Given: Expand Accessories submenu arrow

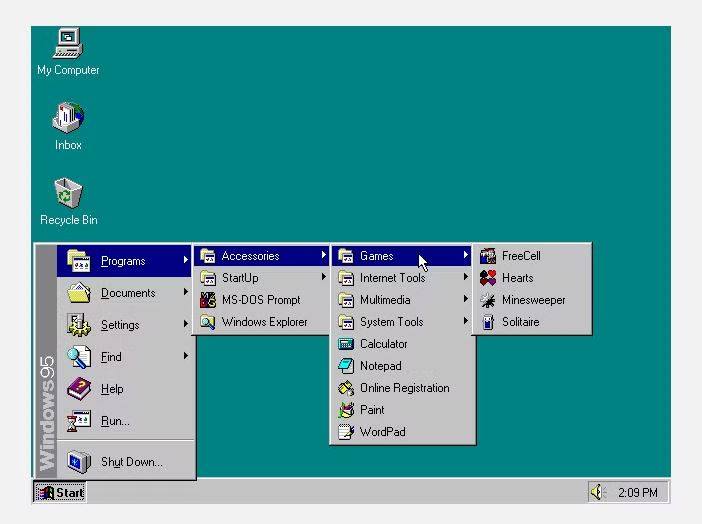Looking at the screenshot, I should point(323,255).
